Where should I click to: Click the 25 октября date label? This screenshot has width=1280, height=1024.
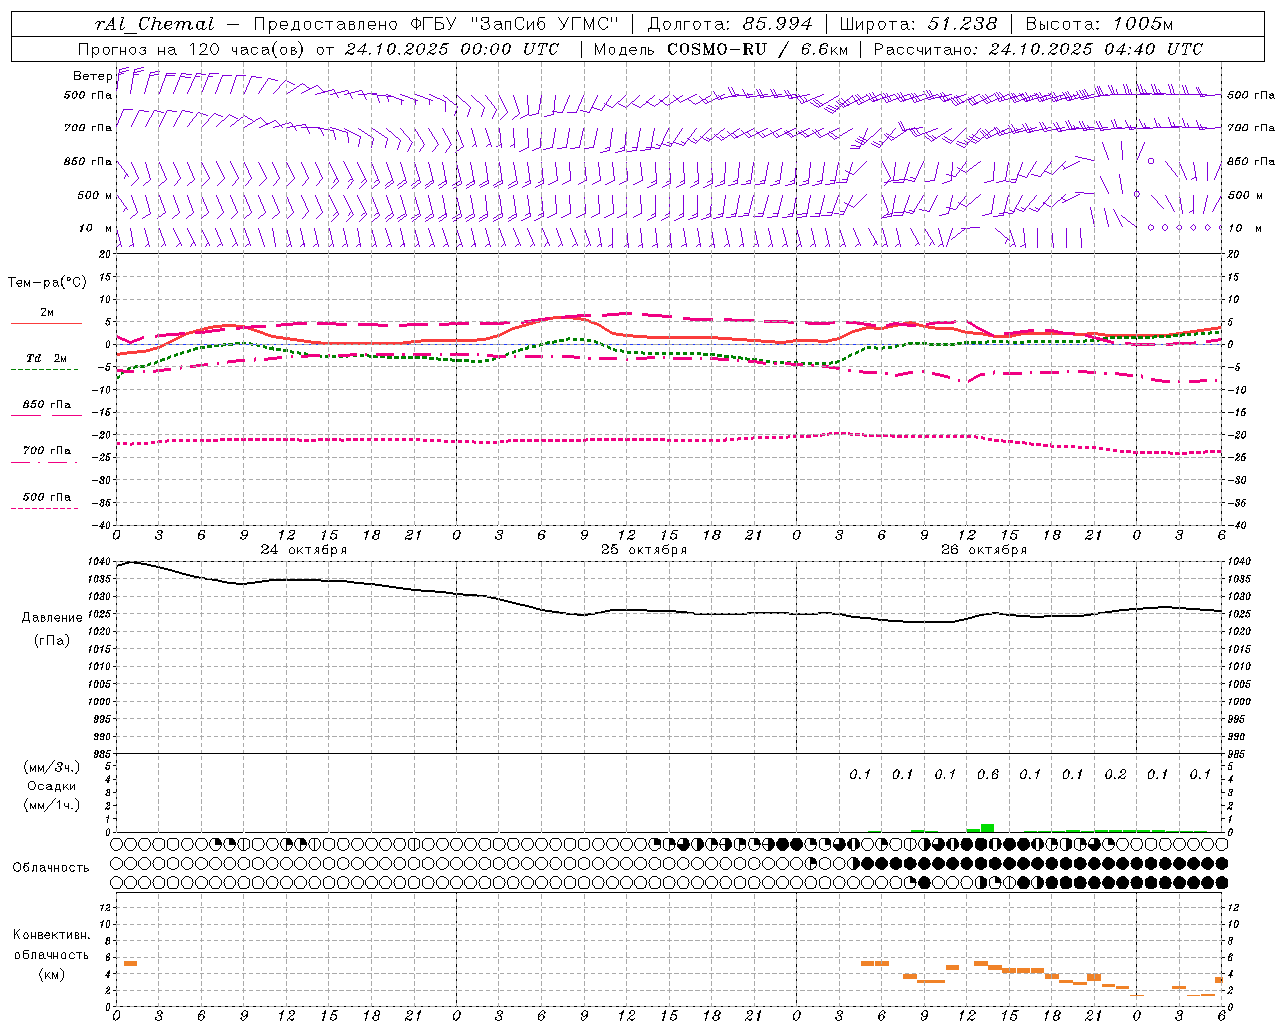click(x=644, y=550)
